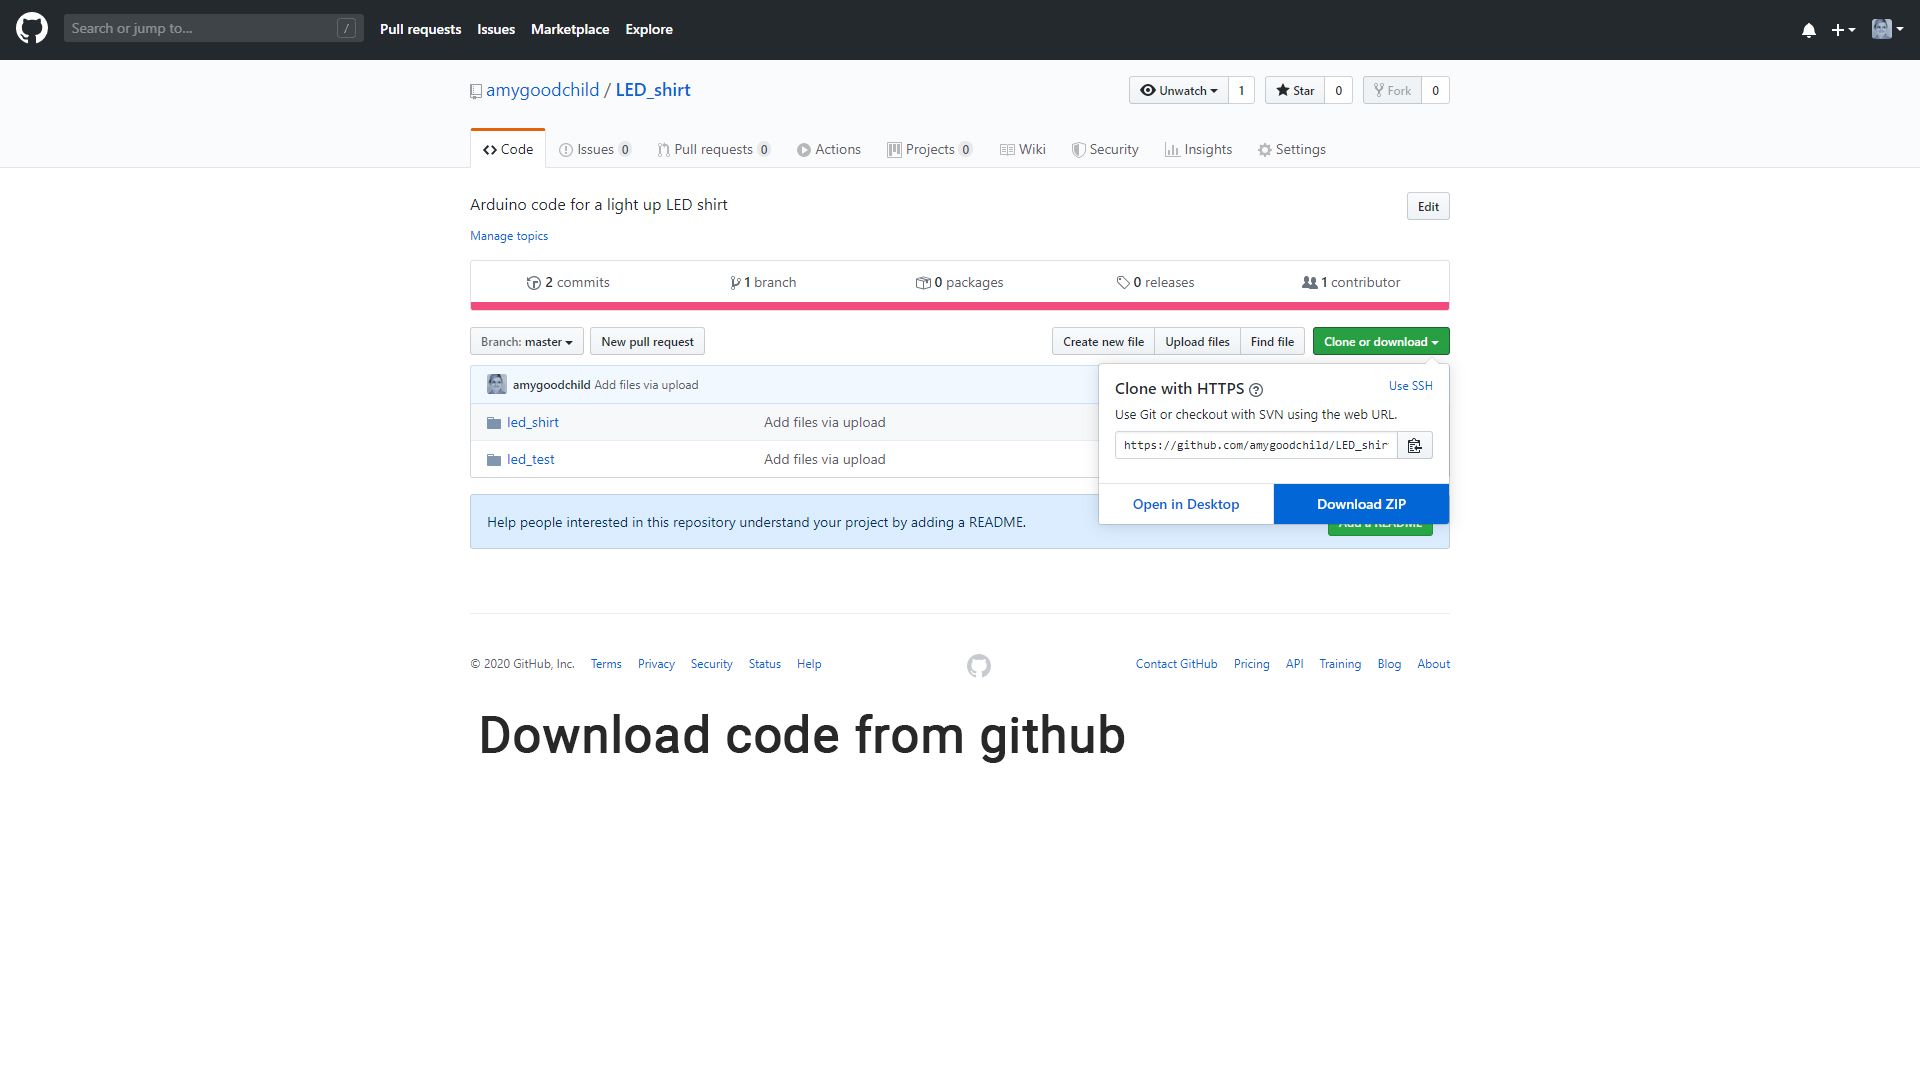Image resolution: width=1920 pixels, height=1080 pixels.
Task: Click the Download ZIP button
Action: pyautogui.click(x=1360, y=504)
